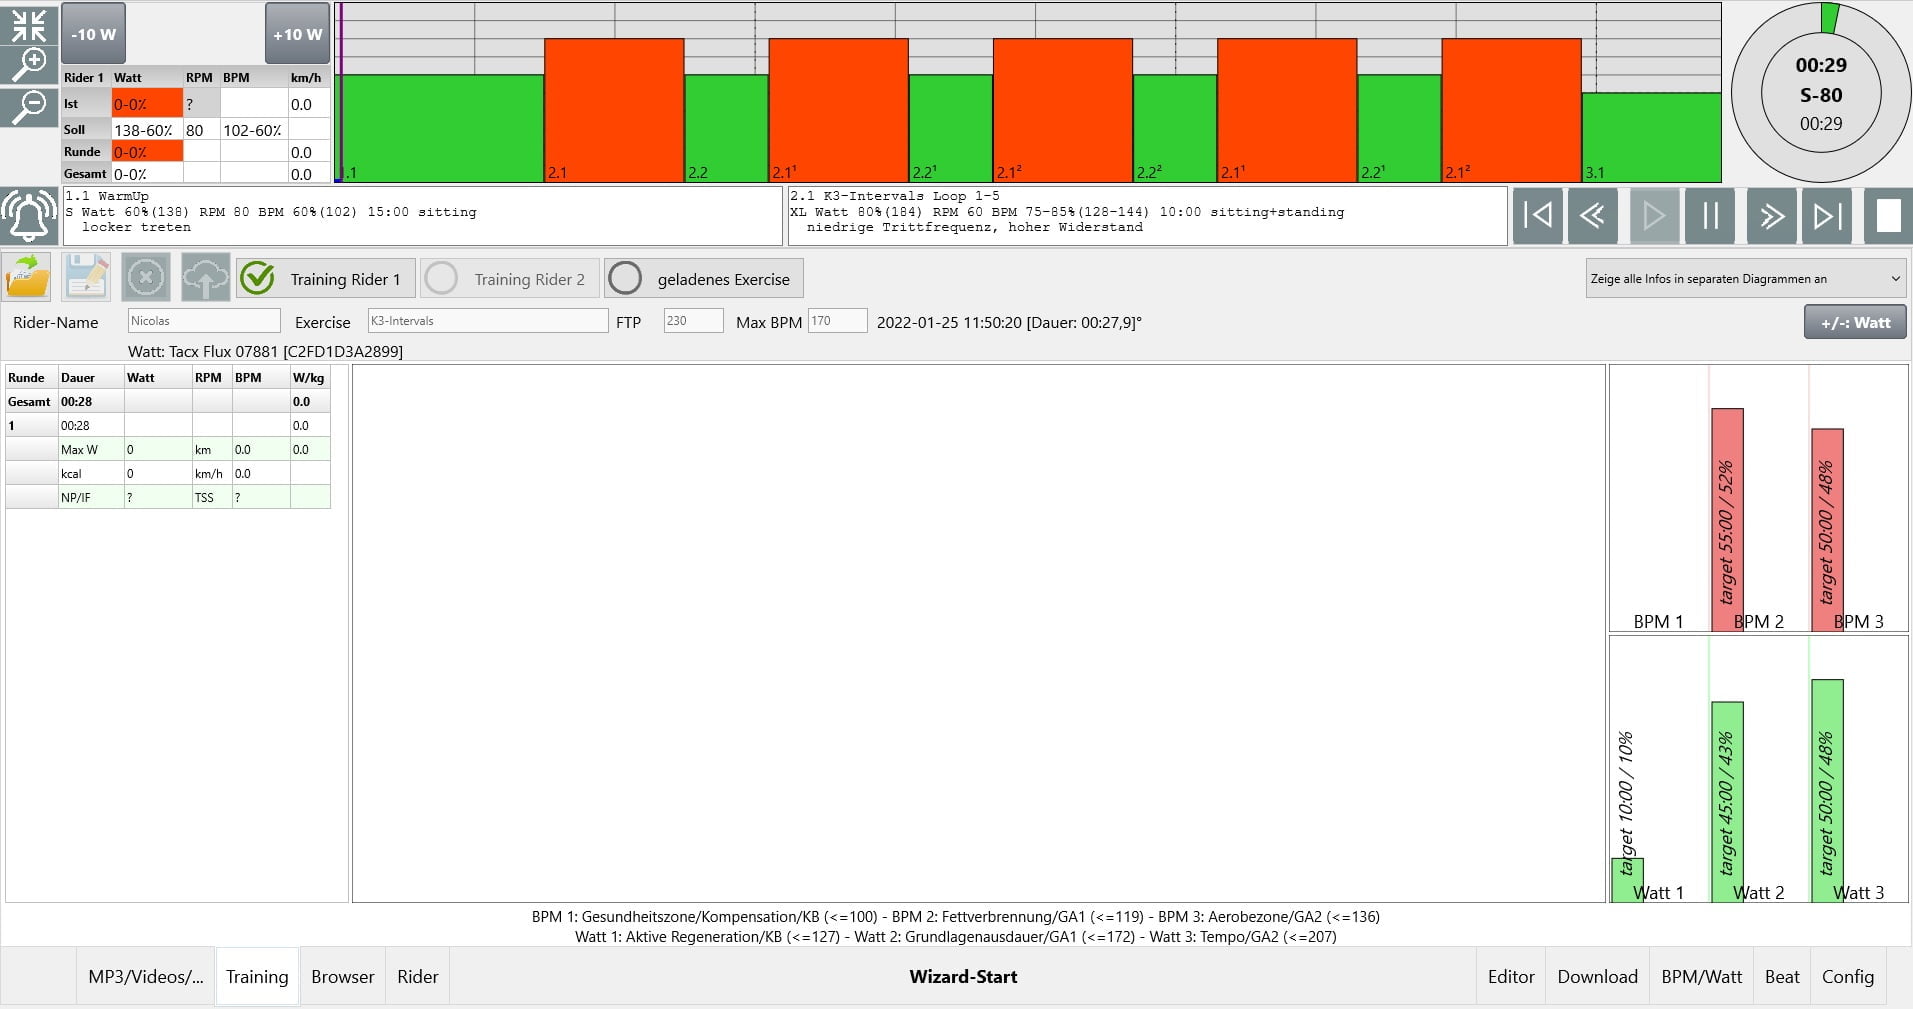Click the W/kg column header
This screenshot has width=1913, height=1009.
tap(309, 378)
